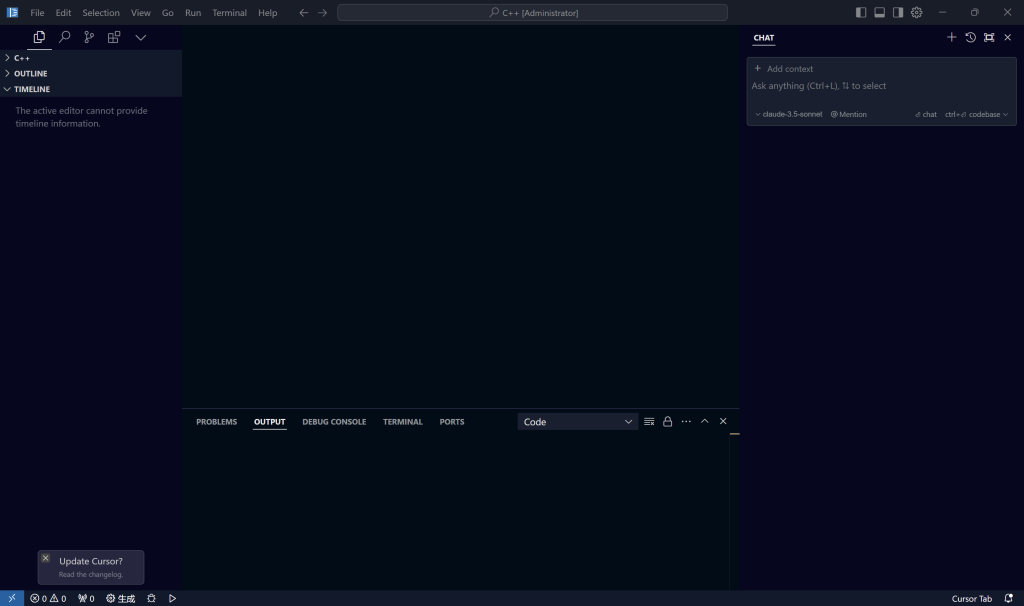Open the Code output channel dropdown
The image size is (1024, 606).
[577, 421]
